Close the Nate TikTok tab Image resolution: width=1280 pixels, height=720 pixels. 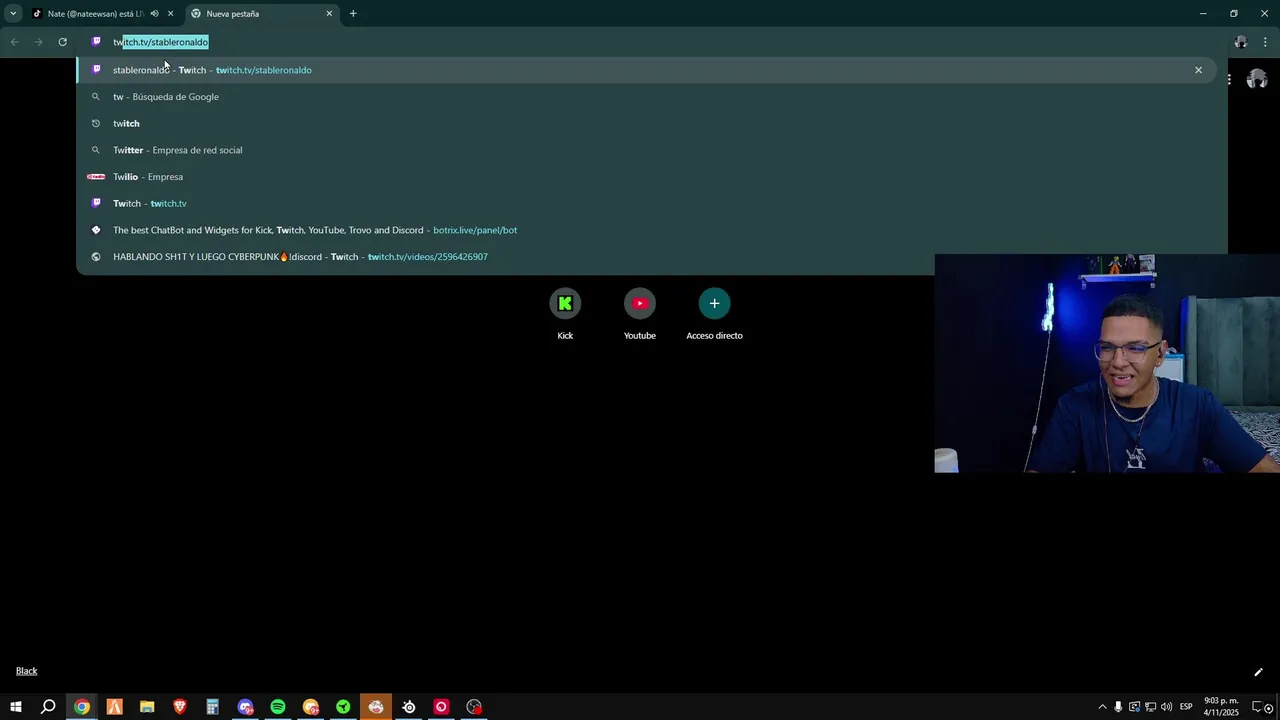pos(170,14)
